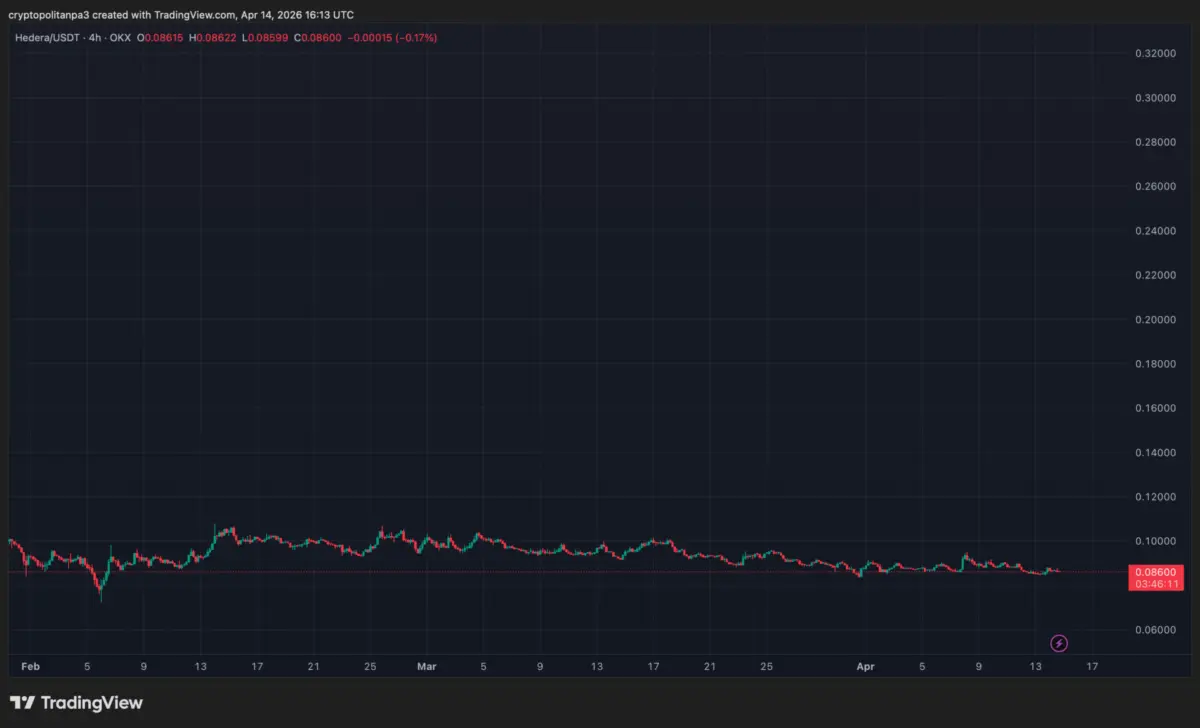The height and width of the screenshot is (728, 1200).
Task: Click the −0.17% change percentage
Action: [416, 37]
